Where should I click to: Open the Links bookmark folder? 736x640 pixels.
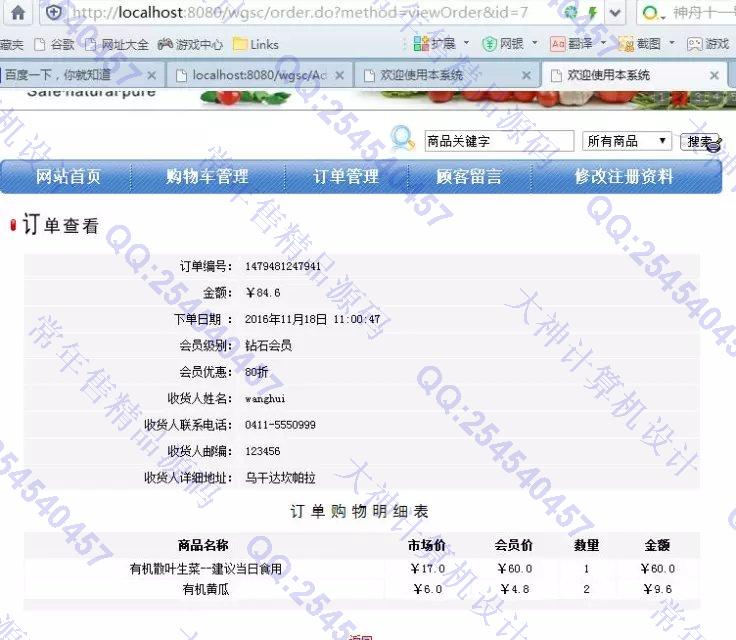point(255,44)
